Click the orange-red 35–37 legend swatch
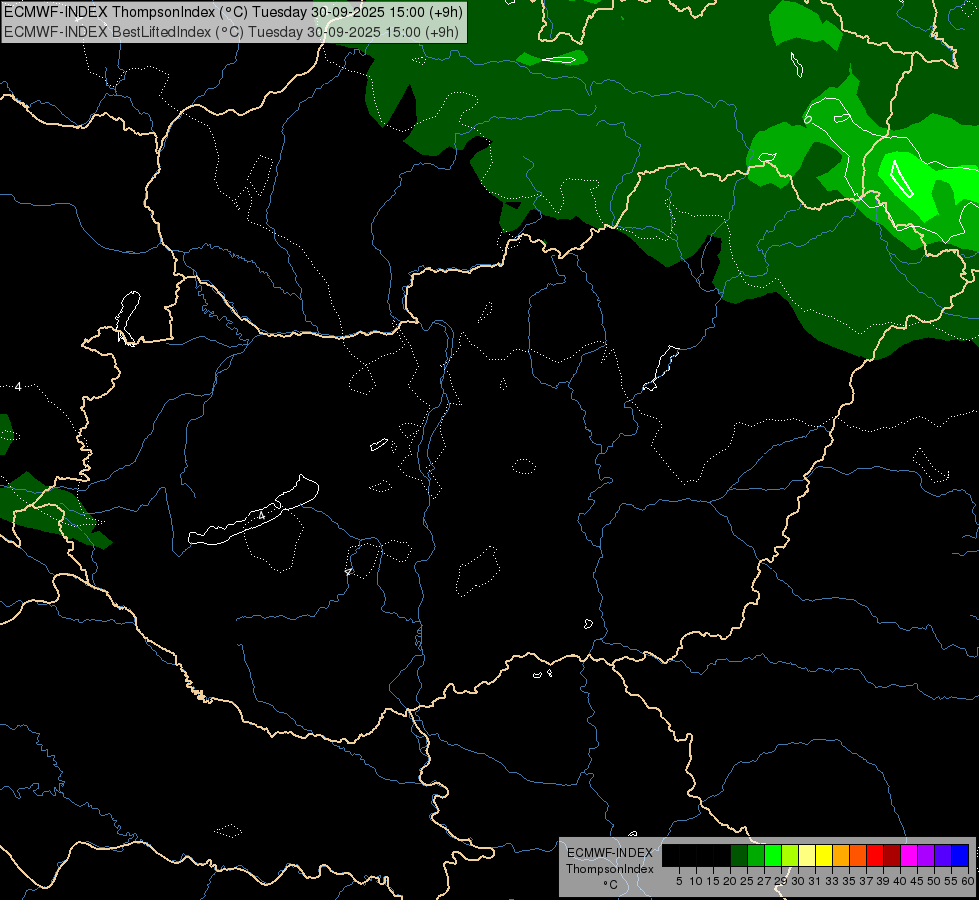Screen dimensions: 979x900 [x=858, y=855]
